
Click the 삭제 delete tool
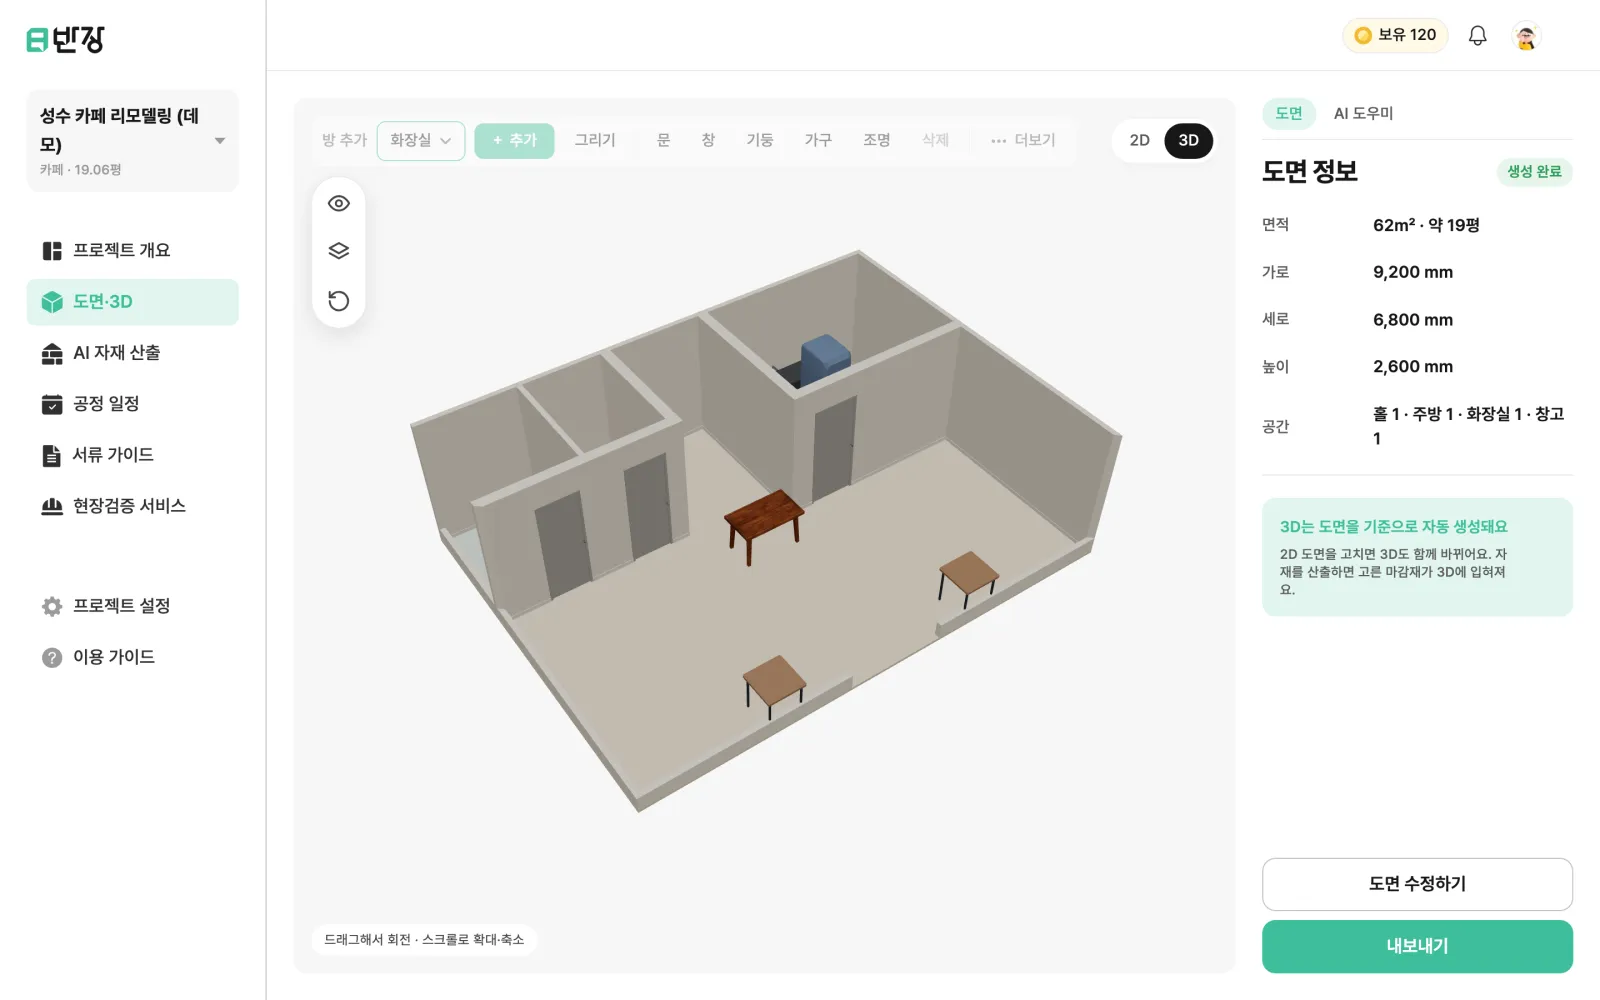[935, 140]
